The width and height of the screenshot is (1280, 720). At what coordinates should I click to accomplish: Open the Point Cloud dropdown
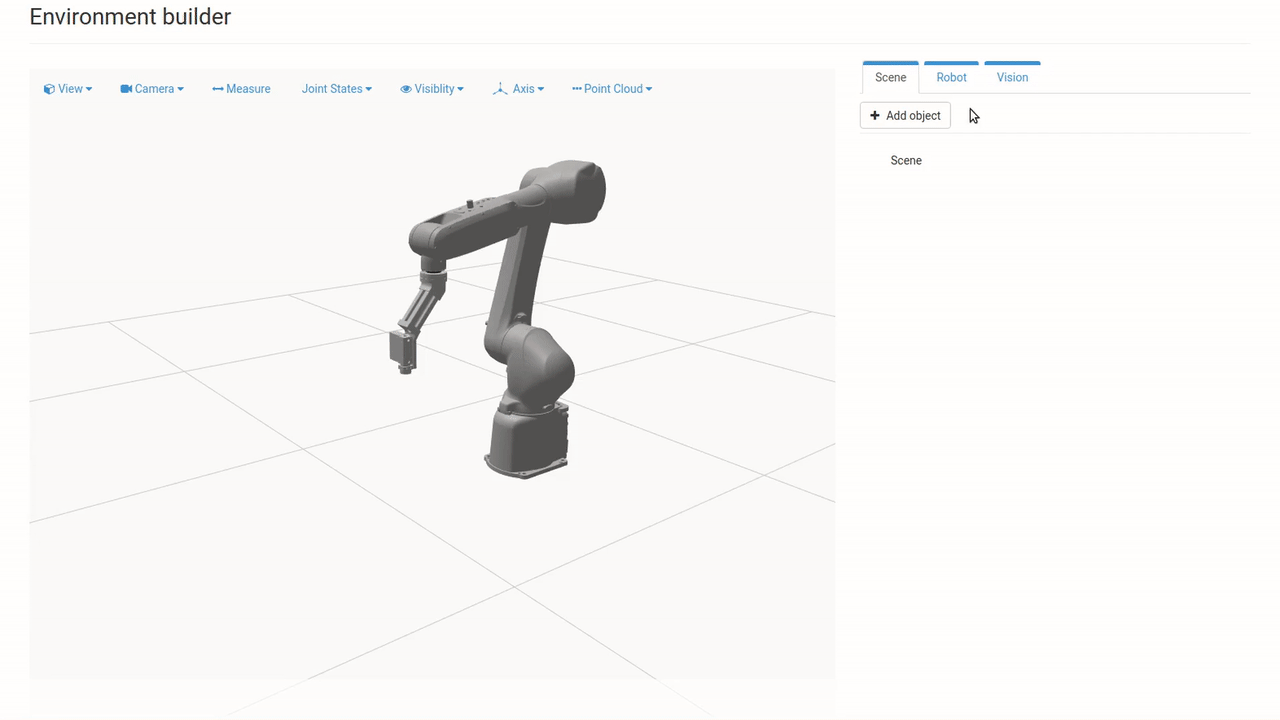pos(612,89)
